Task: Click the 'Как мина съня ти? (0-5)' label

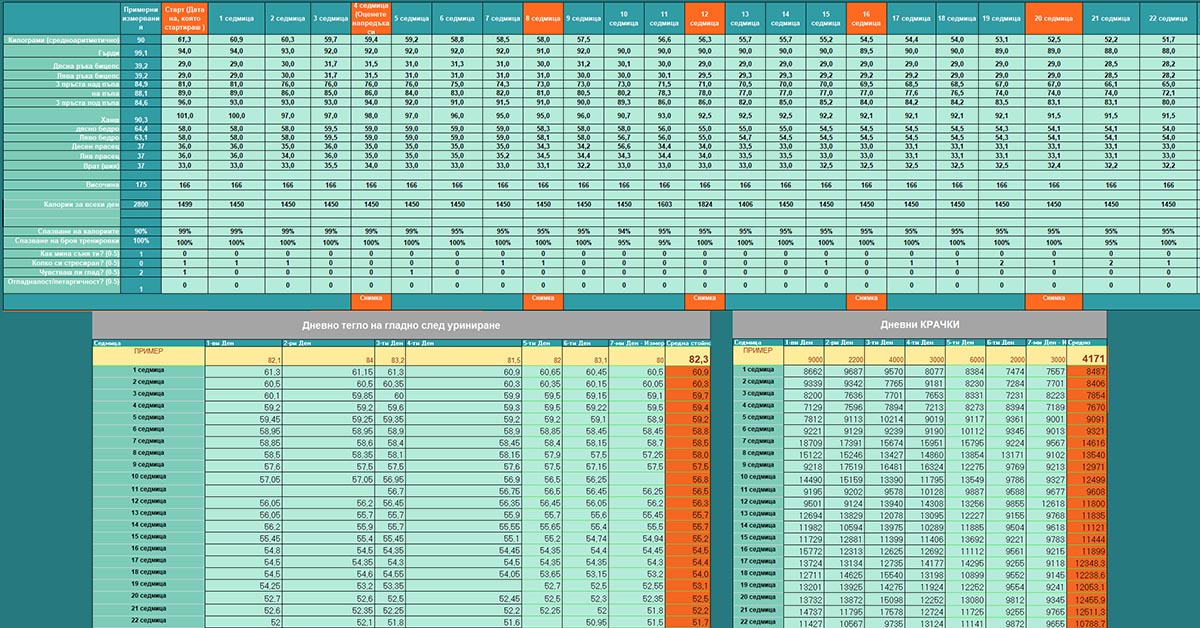Action: pos(60,254)
